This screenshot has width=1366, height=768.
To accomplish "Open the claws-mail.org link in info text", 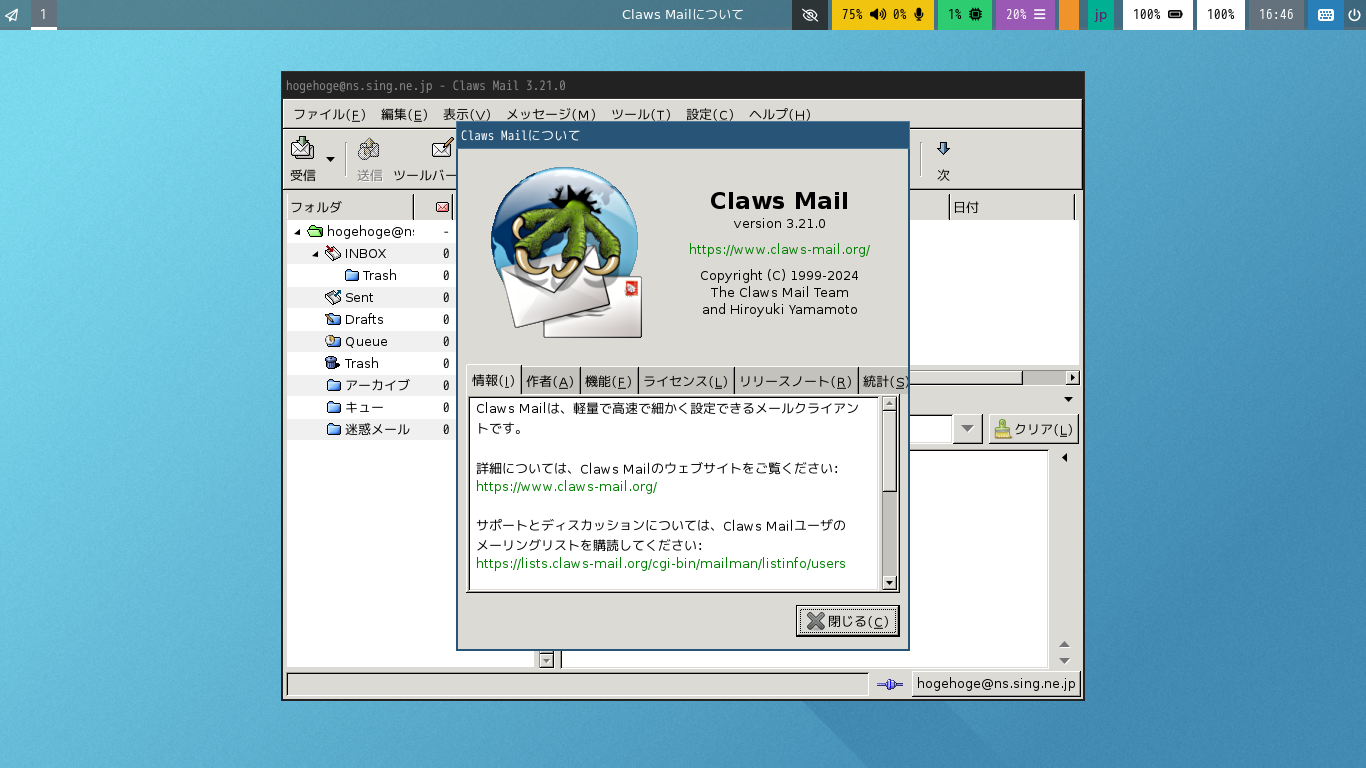I will point(566,487).
